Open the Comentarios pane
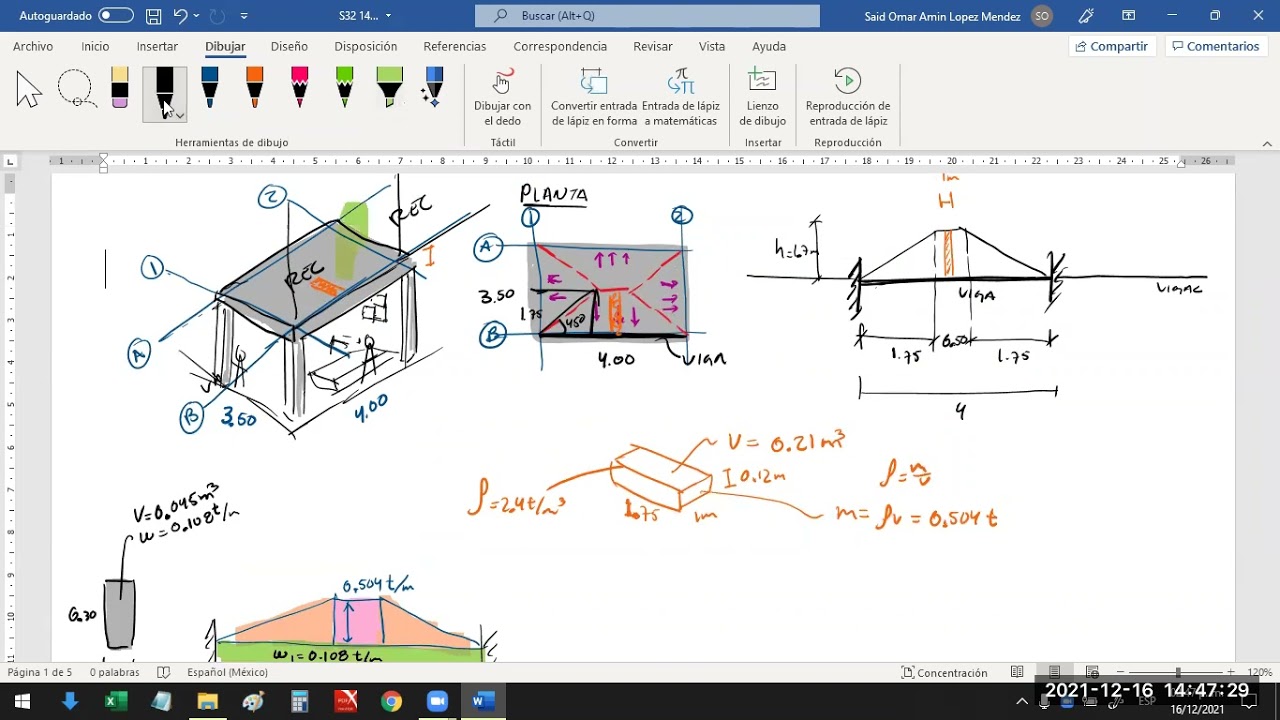This screenshot has height=720, width=1280. 1216,46
